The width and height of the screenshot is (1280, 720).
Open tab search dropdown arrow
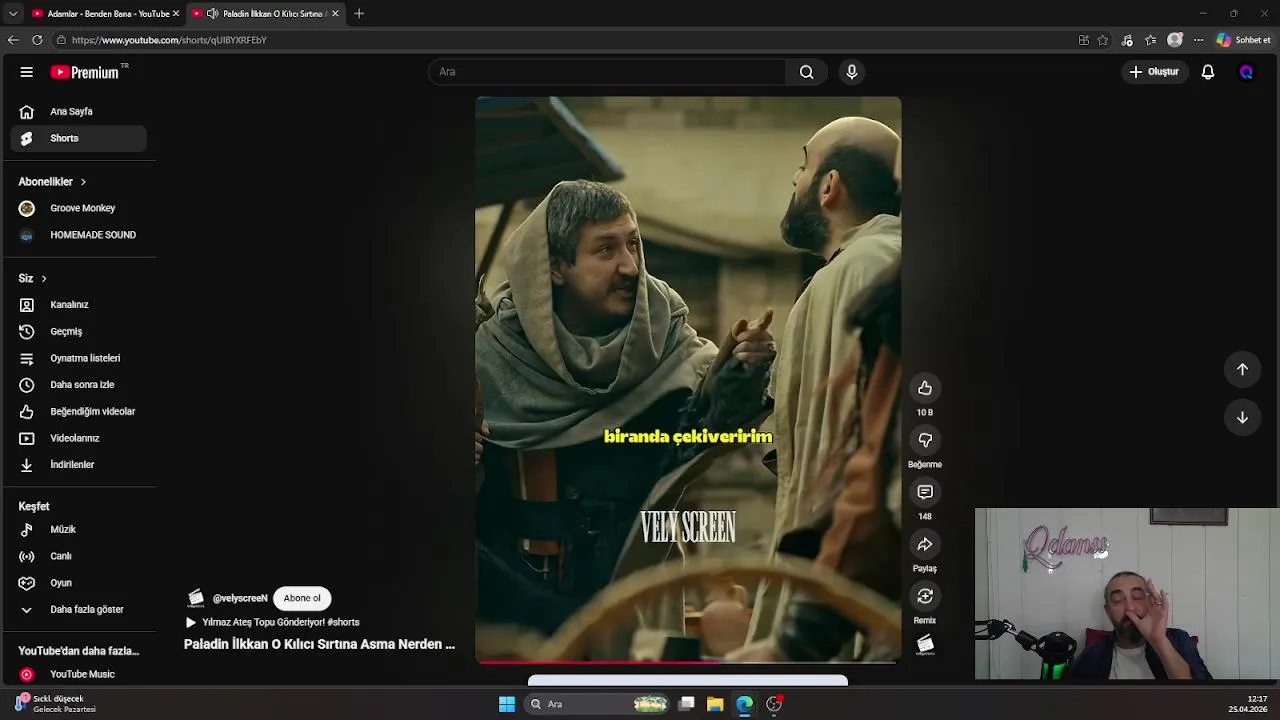[13, 13]
